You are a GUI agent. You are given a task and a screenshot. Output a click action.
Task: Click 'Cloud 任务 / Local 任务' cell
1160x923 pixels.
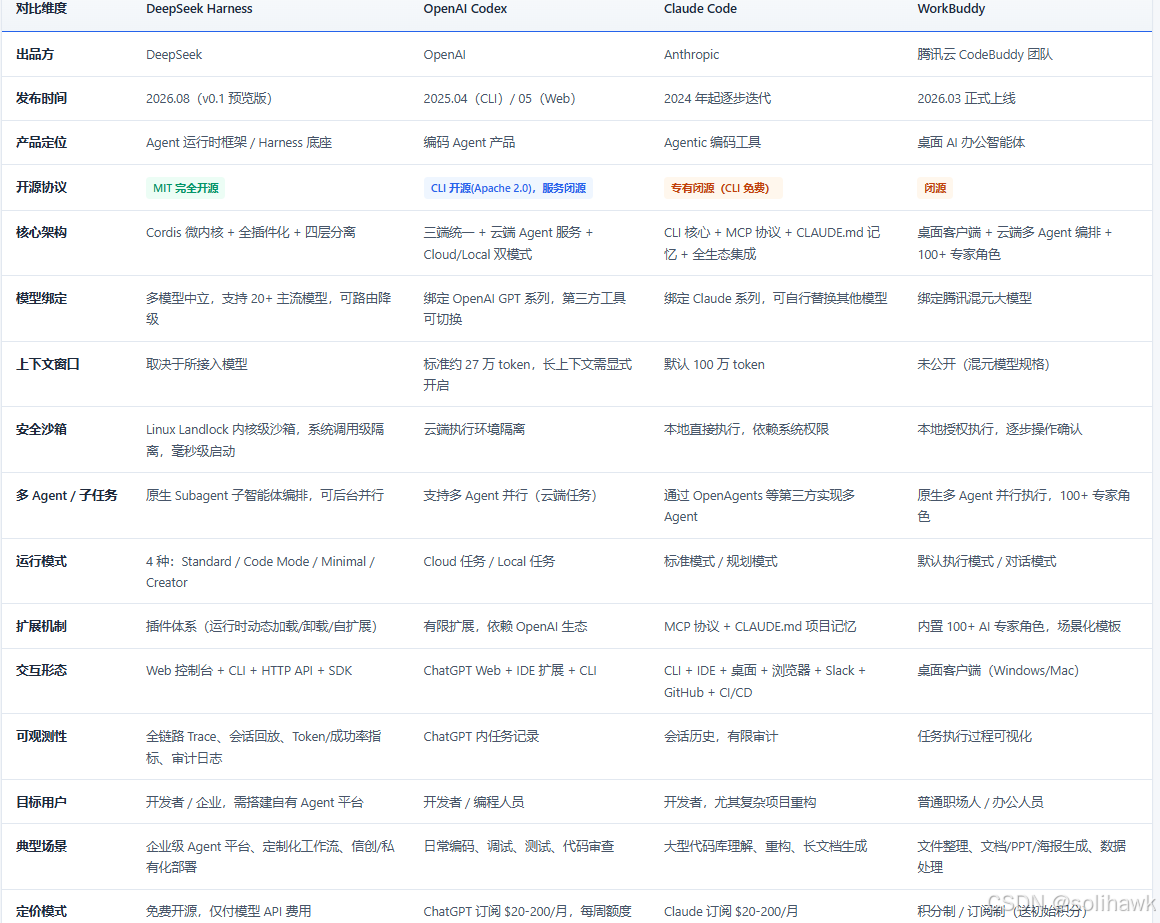pos(489,561)
